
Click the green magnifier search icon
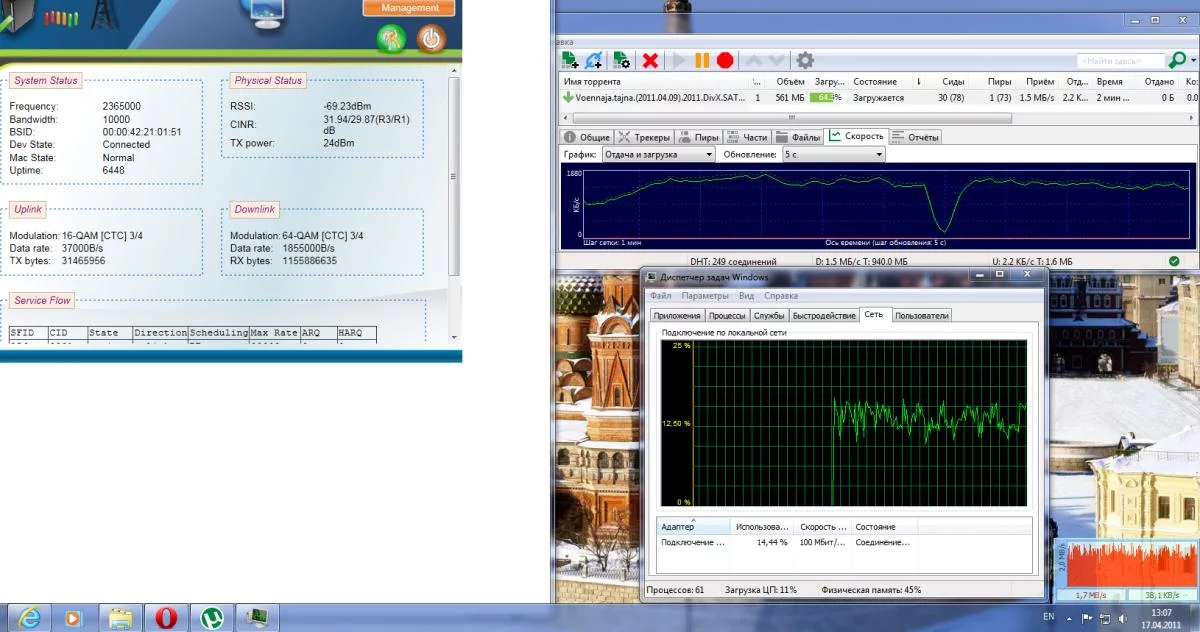[x=1176, y=61]
